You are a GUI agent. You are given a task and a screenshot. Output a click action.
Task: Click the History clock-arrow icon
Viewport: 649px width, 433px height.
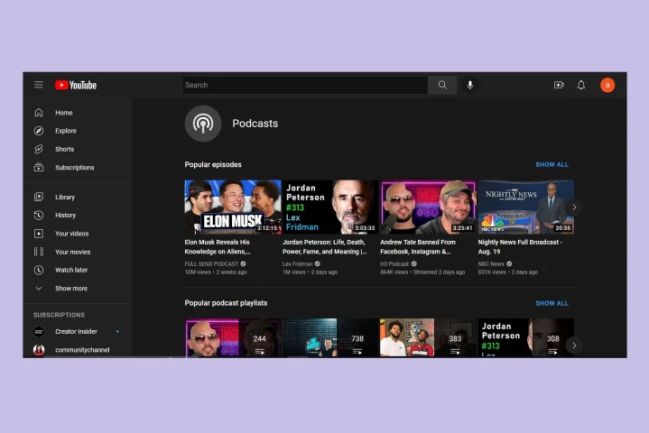click(38, 215)
